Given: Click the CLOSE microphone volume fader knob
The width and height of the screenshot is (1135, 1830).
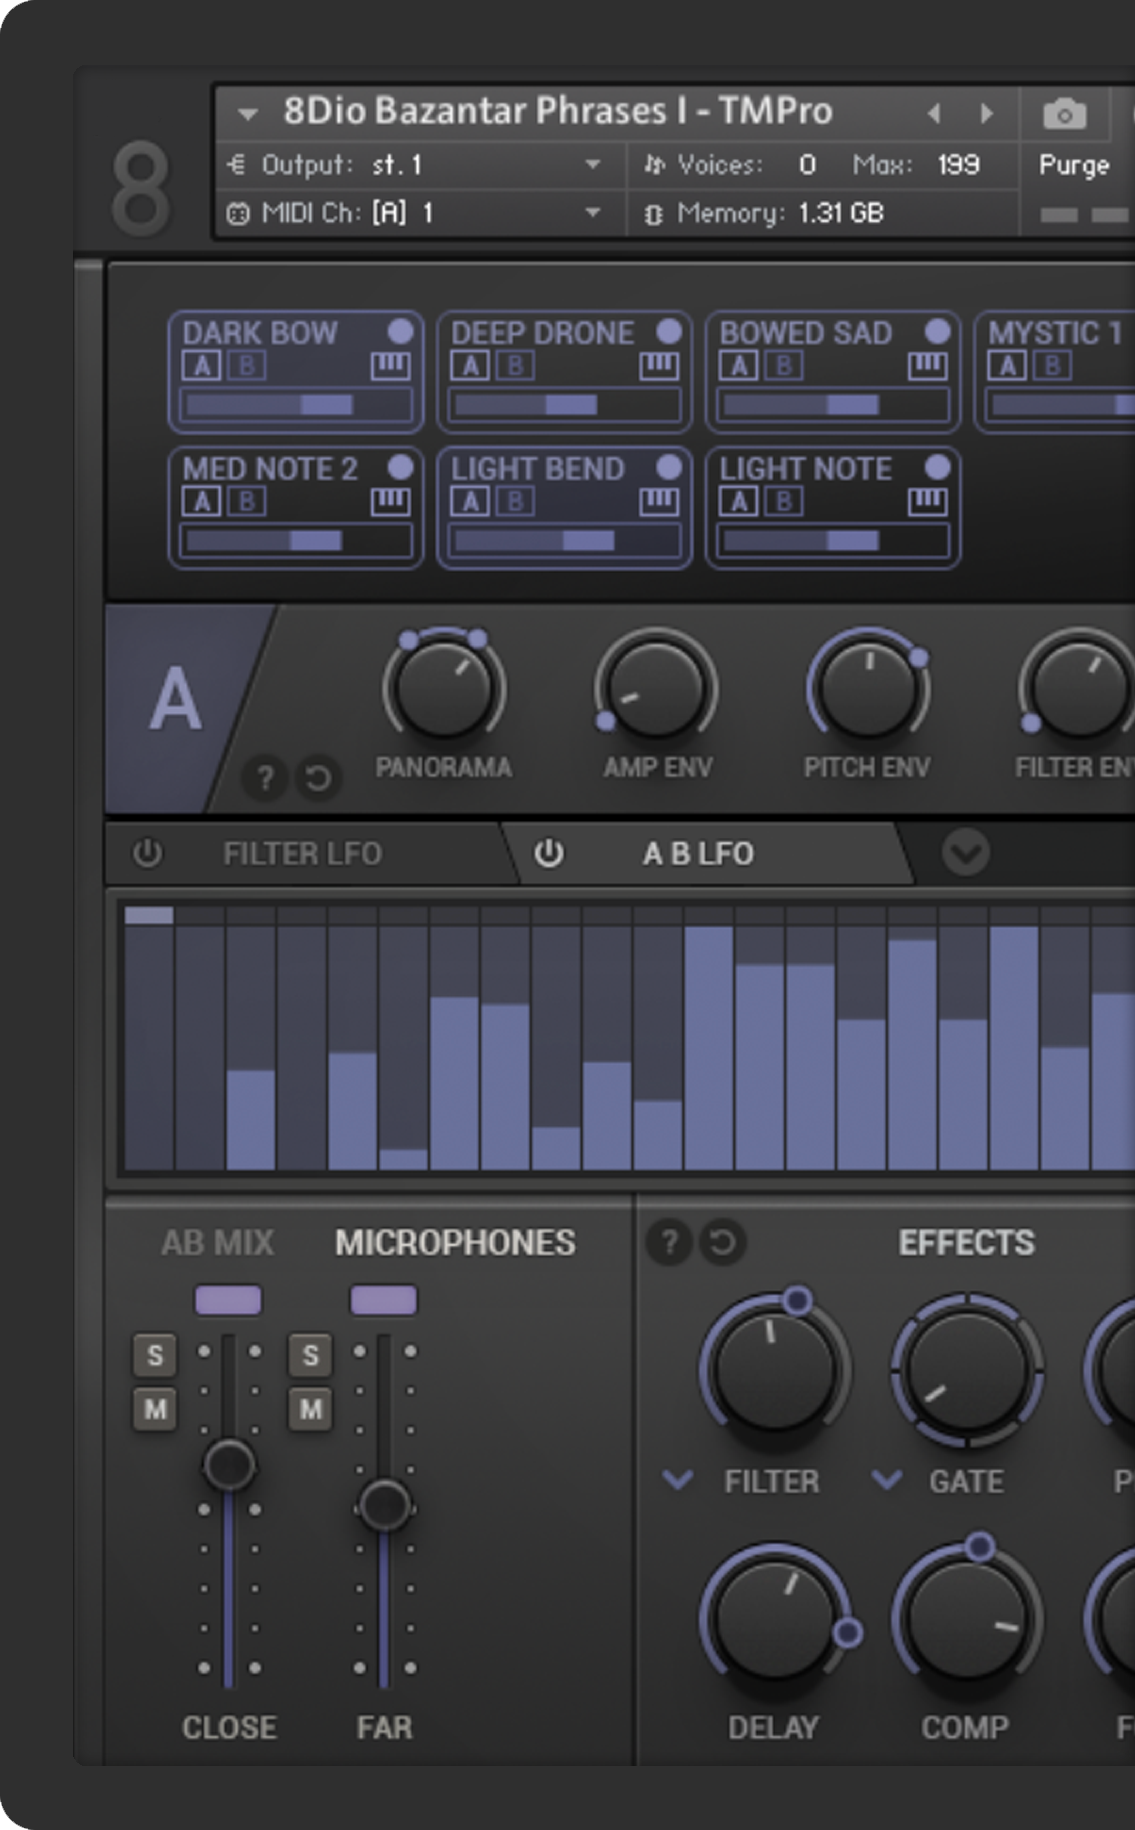Looking at the screenshot, I should pyautogui.click(x=229, y=1465).
